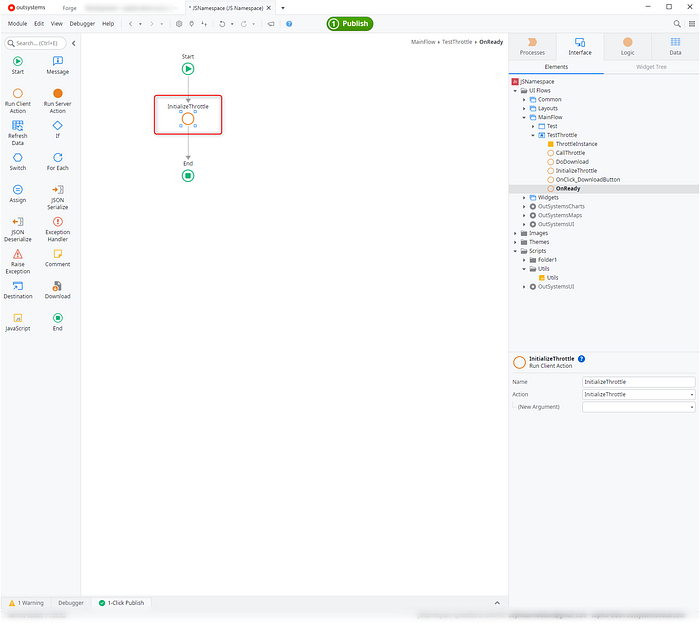Click the InitializeThrottle node on canvas

(x=188, y=119)
